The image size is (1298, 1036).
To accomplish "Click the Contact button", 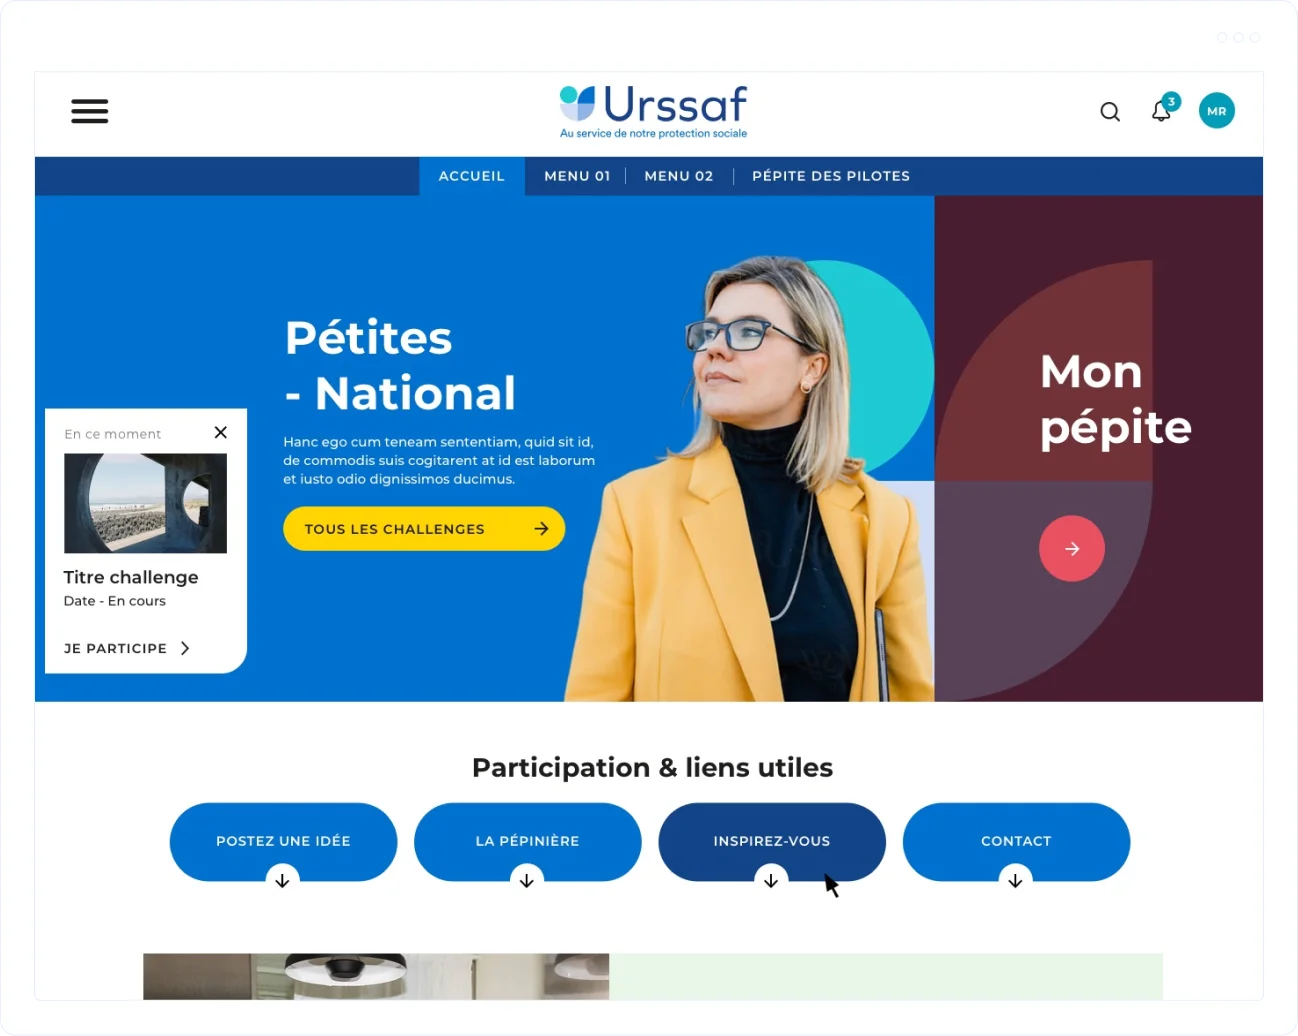I will 1016,841.
